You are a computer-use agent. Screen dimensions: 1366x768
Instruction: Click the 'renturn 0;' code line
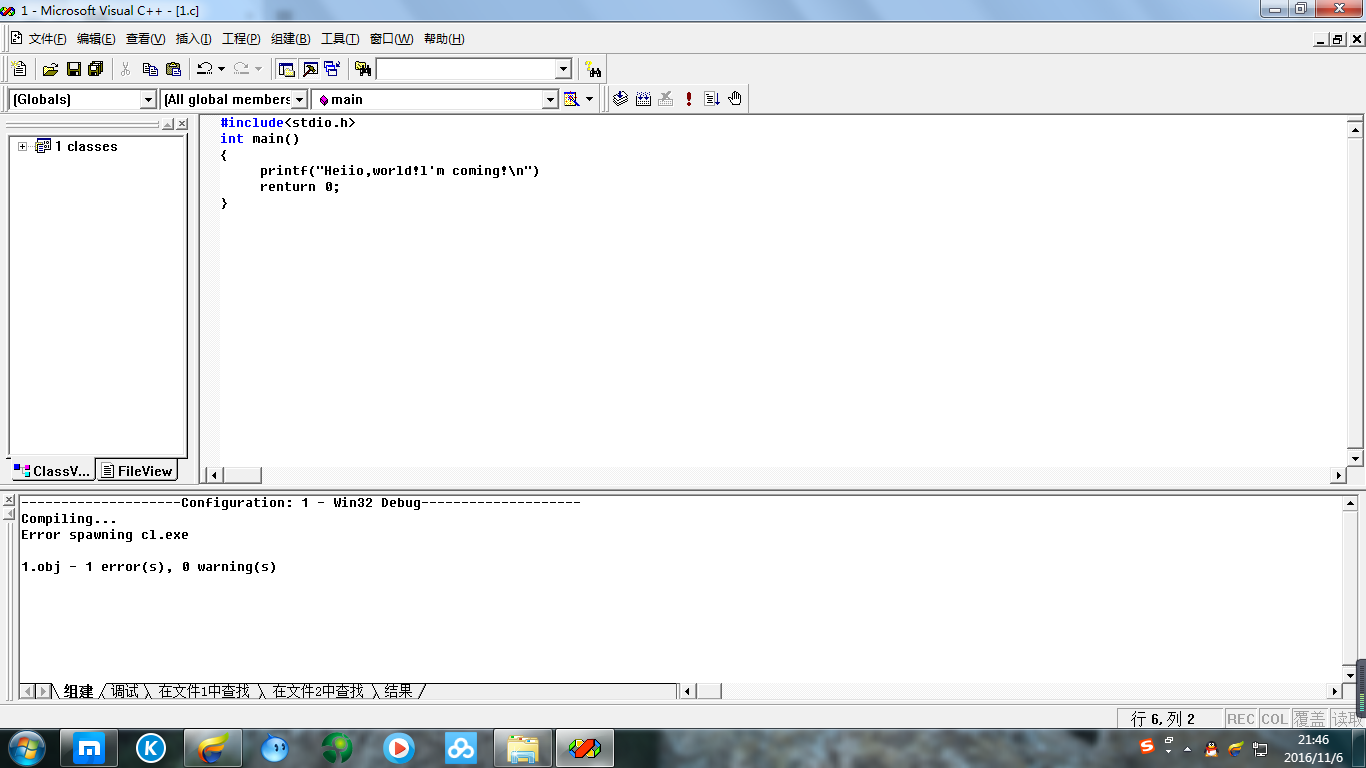pos(300,187)
